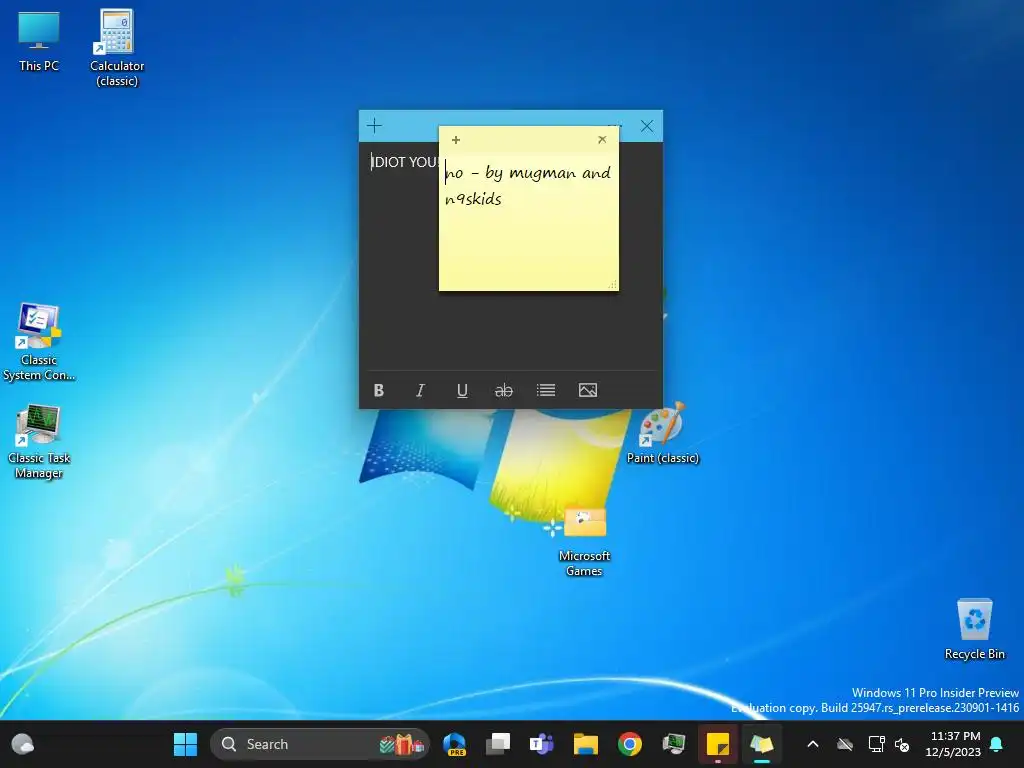Viewport: 1024px width, 768px height.
Task: Open File Explorer from the taskbar
Action: coord(586,744)
